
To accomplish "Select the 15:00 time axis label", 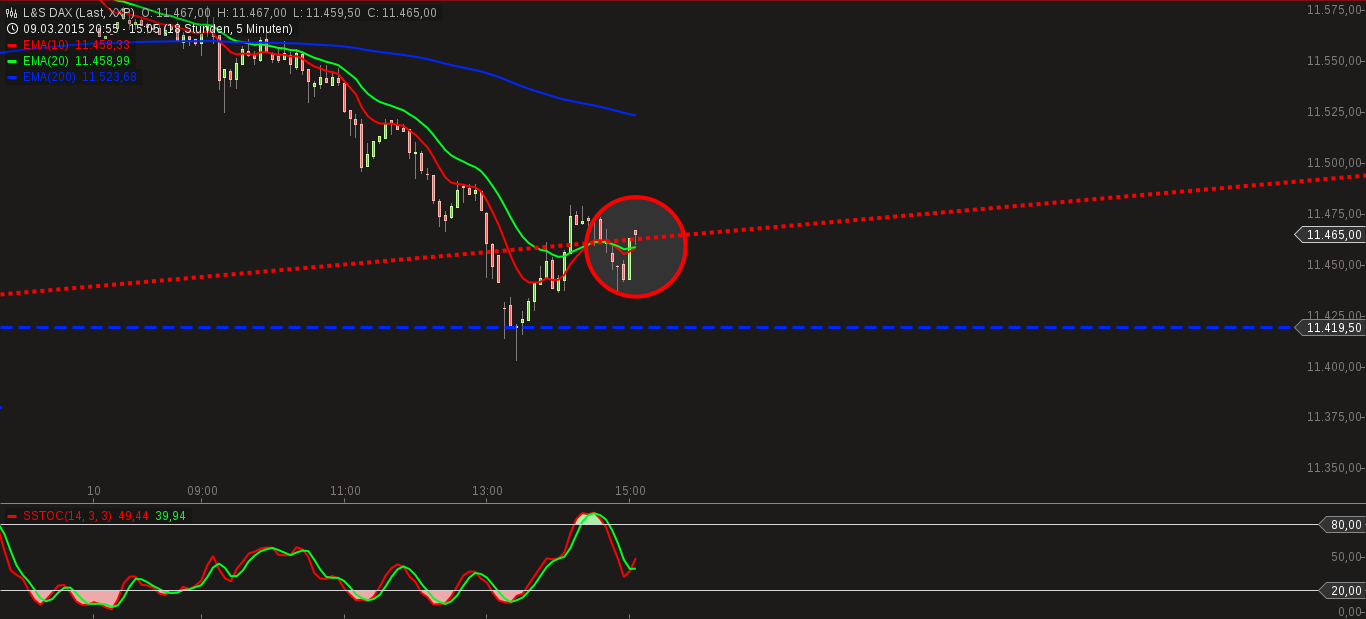I will click(629, 491).
